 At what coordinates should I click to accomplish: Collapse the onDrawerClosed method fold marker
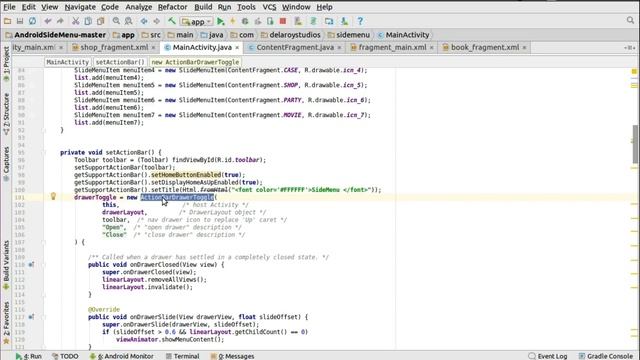[44, 264]
